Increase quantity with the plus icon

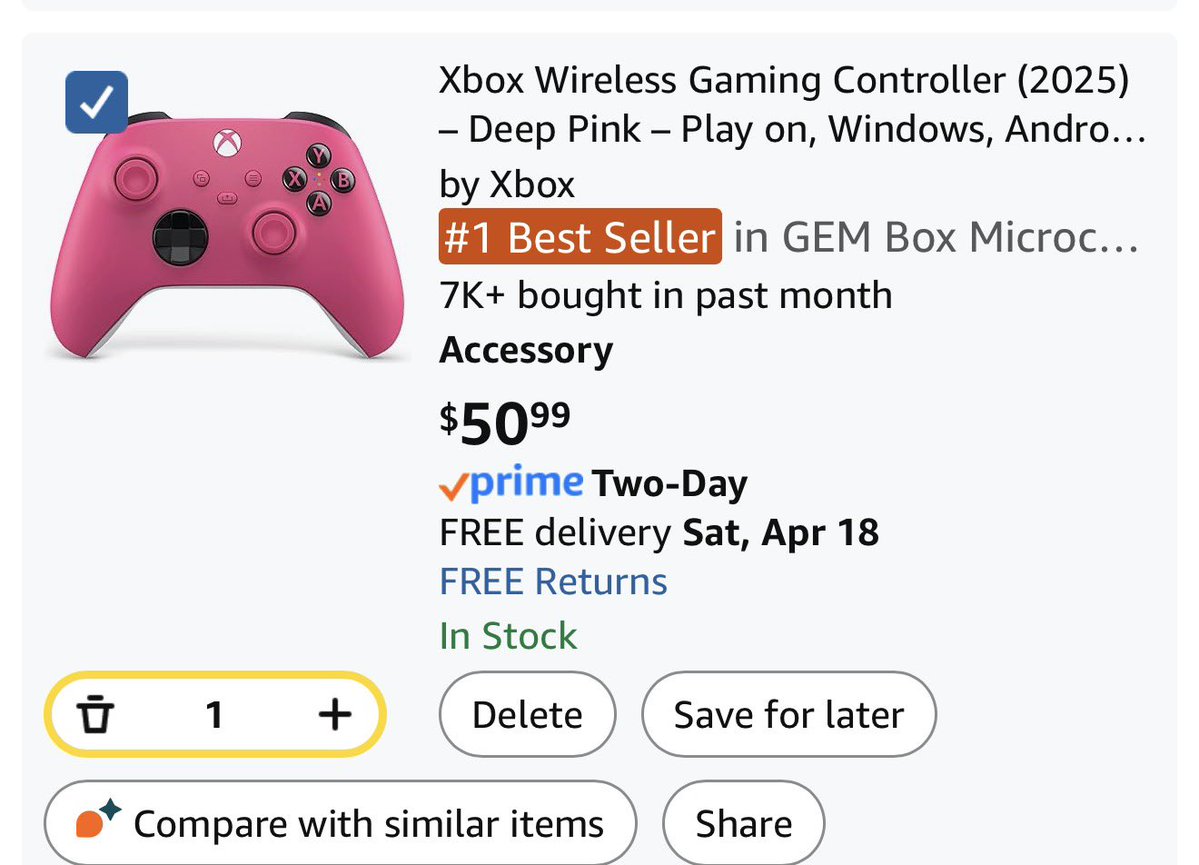[334, 714]
